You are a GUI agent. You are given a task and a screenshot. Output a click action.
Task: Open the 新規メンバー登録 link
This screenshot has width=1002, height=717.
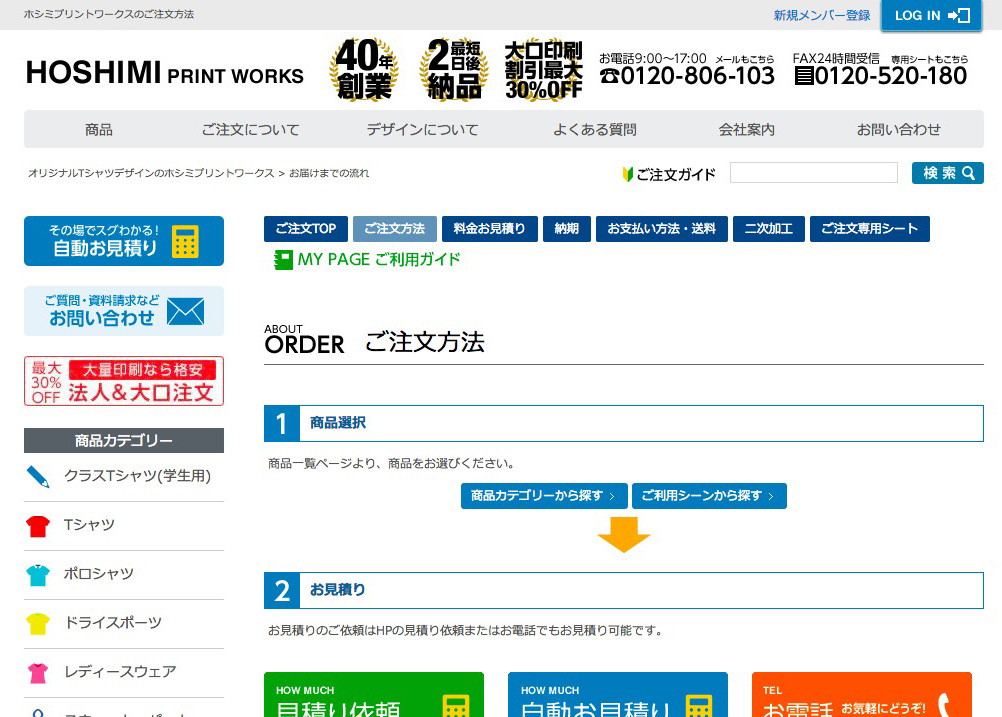[822, 15]
